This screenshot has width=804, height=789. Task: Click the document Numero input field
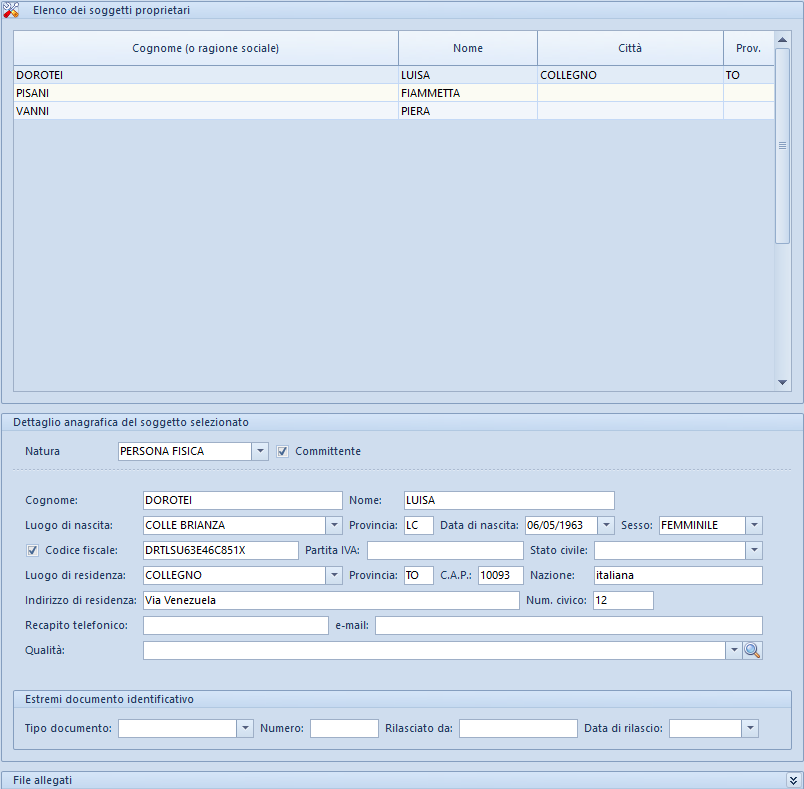point(344,728)
